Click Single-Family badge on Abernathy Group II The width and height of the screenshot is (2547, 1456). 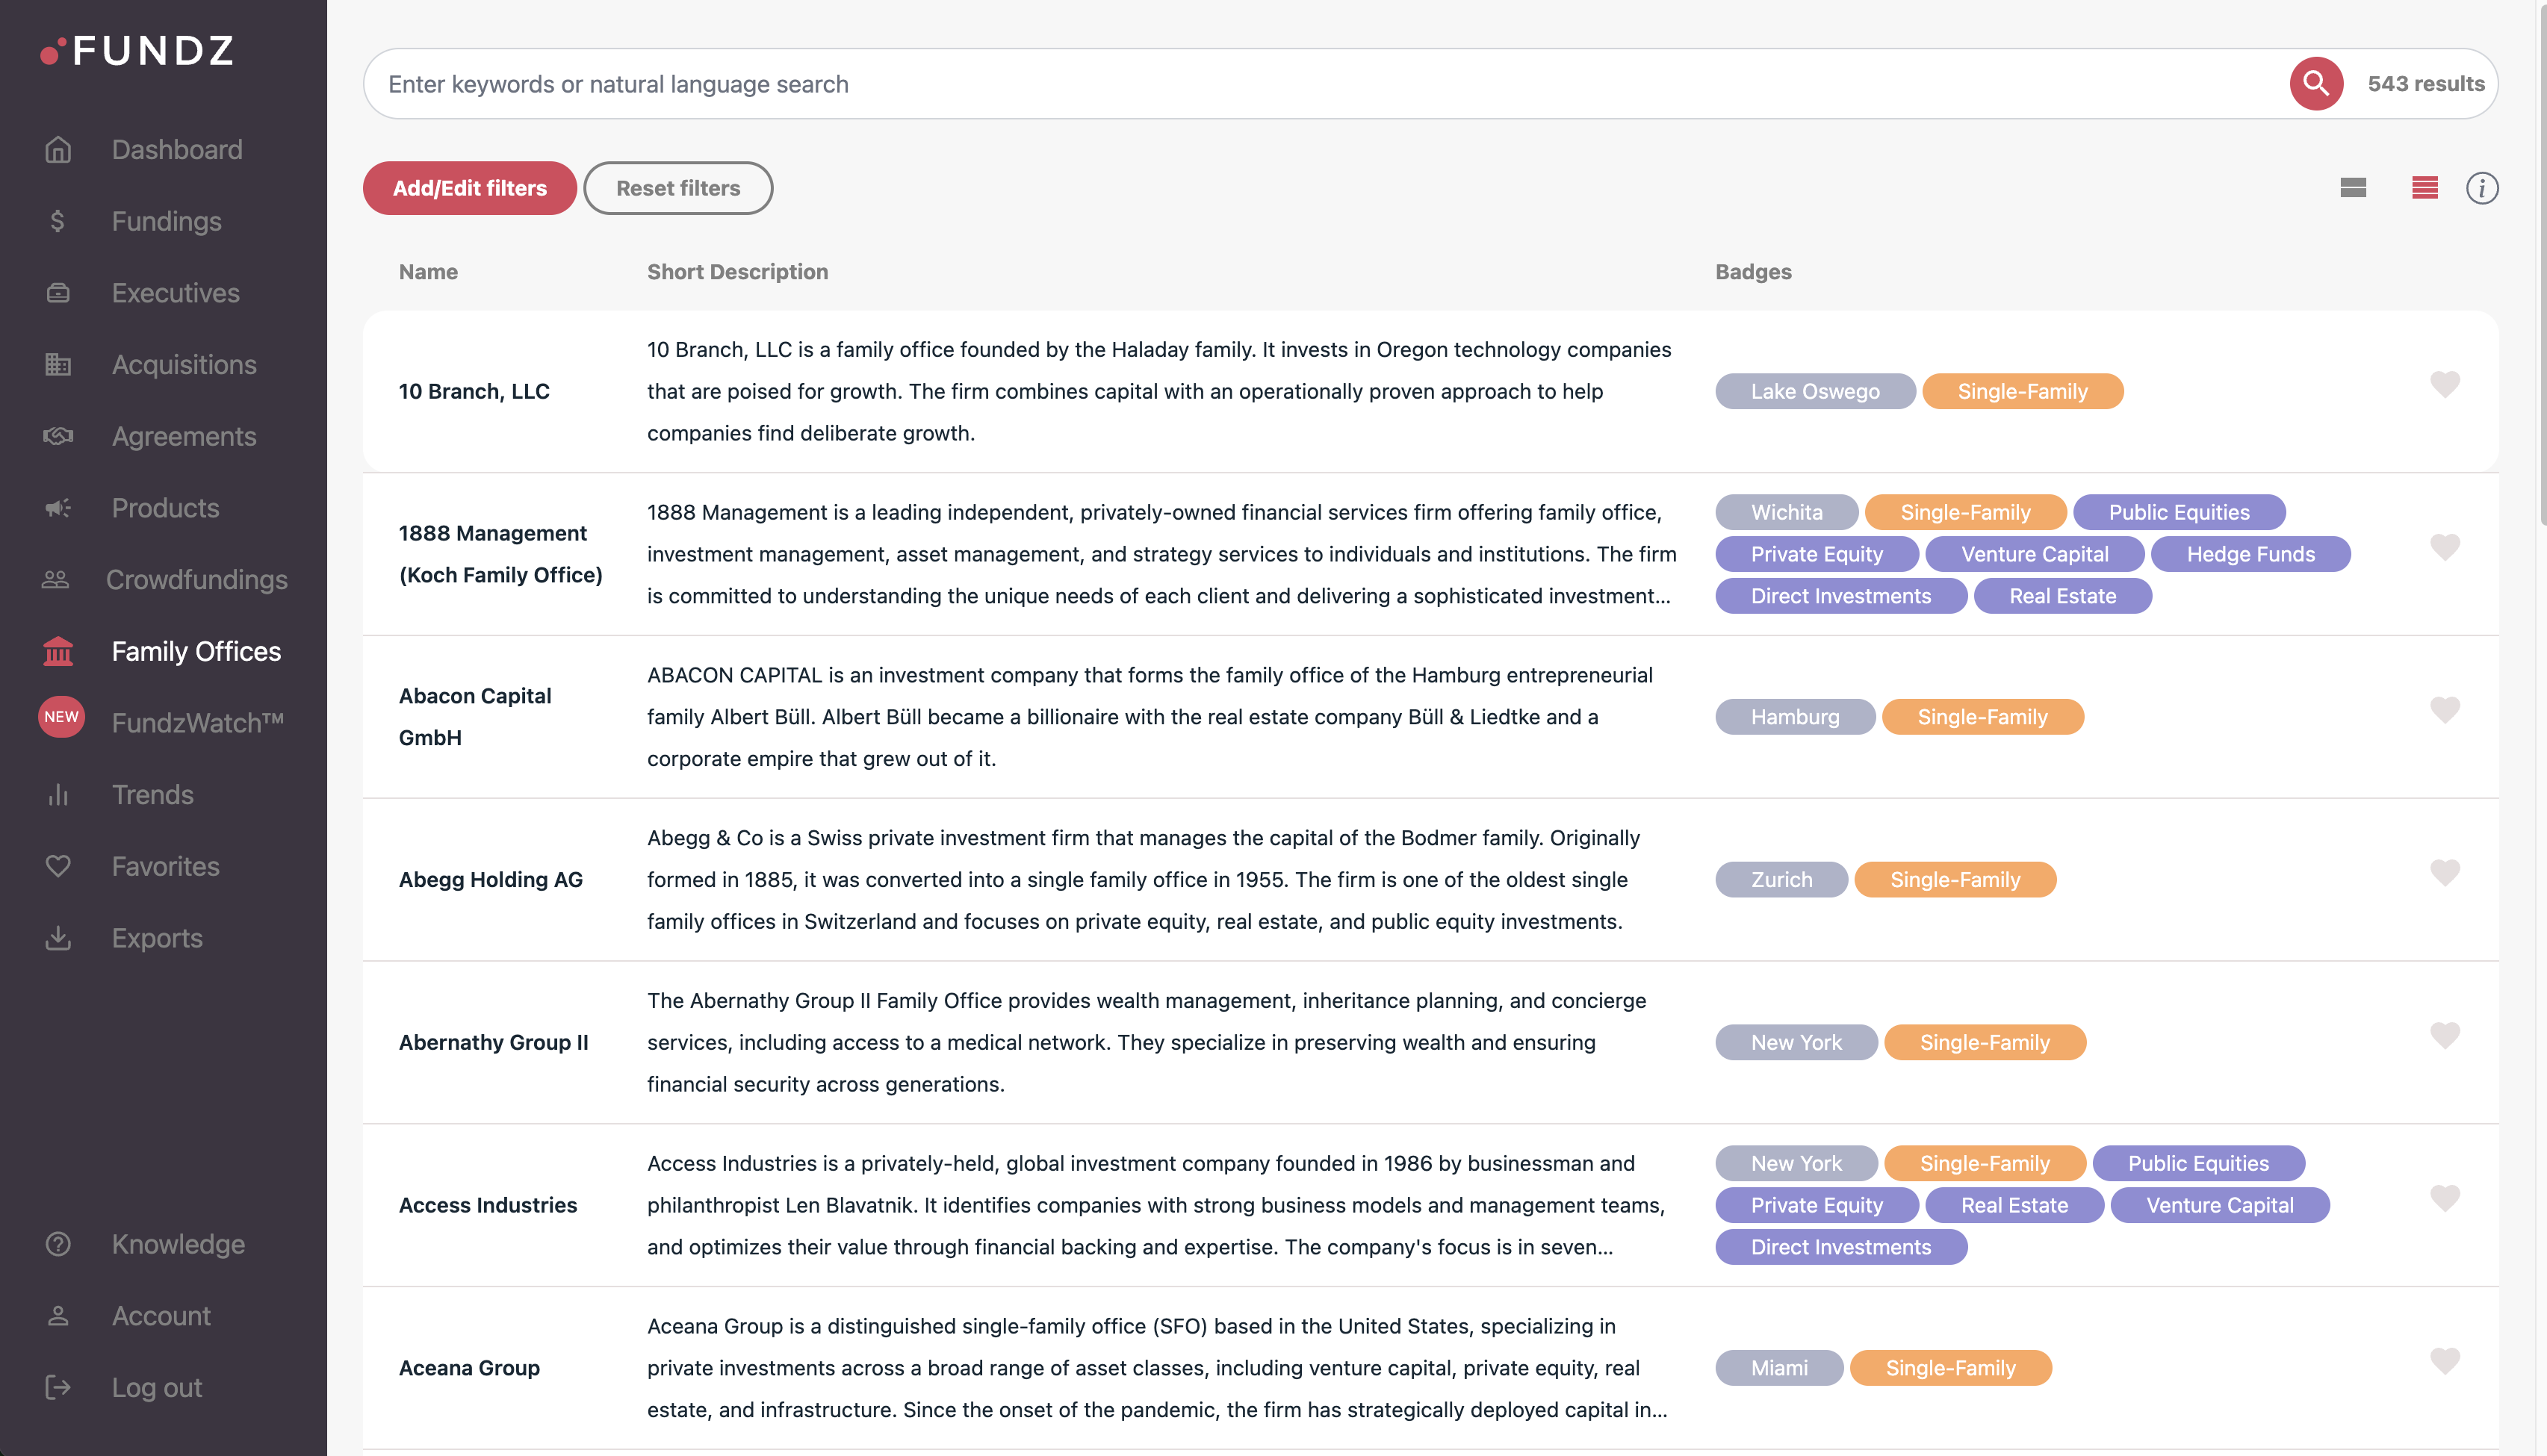1984,1042
